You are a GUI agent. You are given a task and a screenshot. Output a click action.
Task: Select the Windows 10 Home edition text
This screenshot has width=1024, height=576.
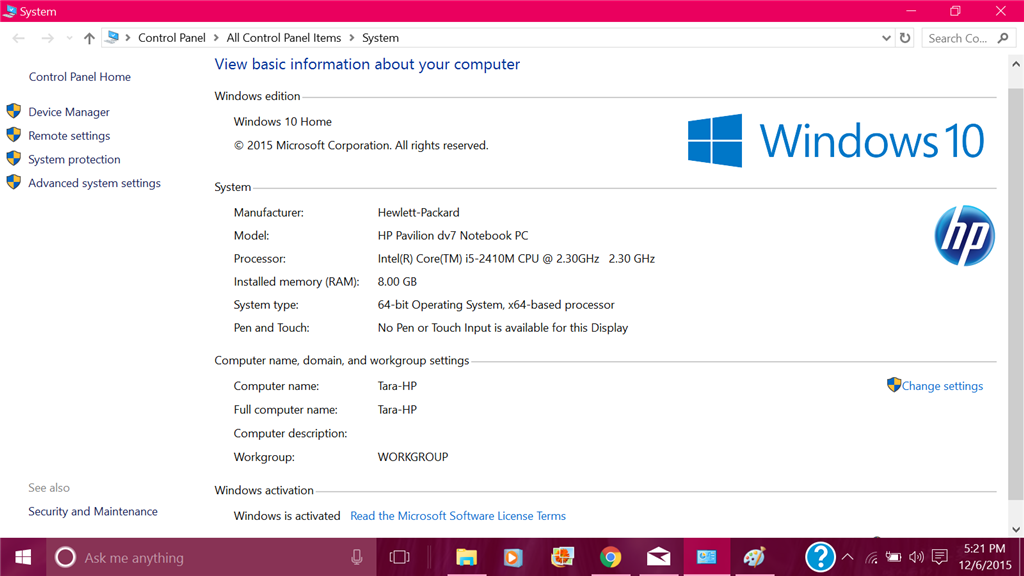pyautogui.click(x=283, y=121)
